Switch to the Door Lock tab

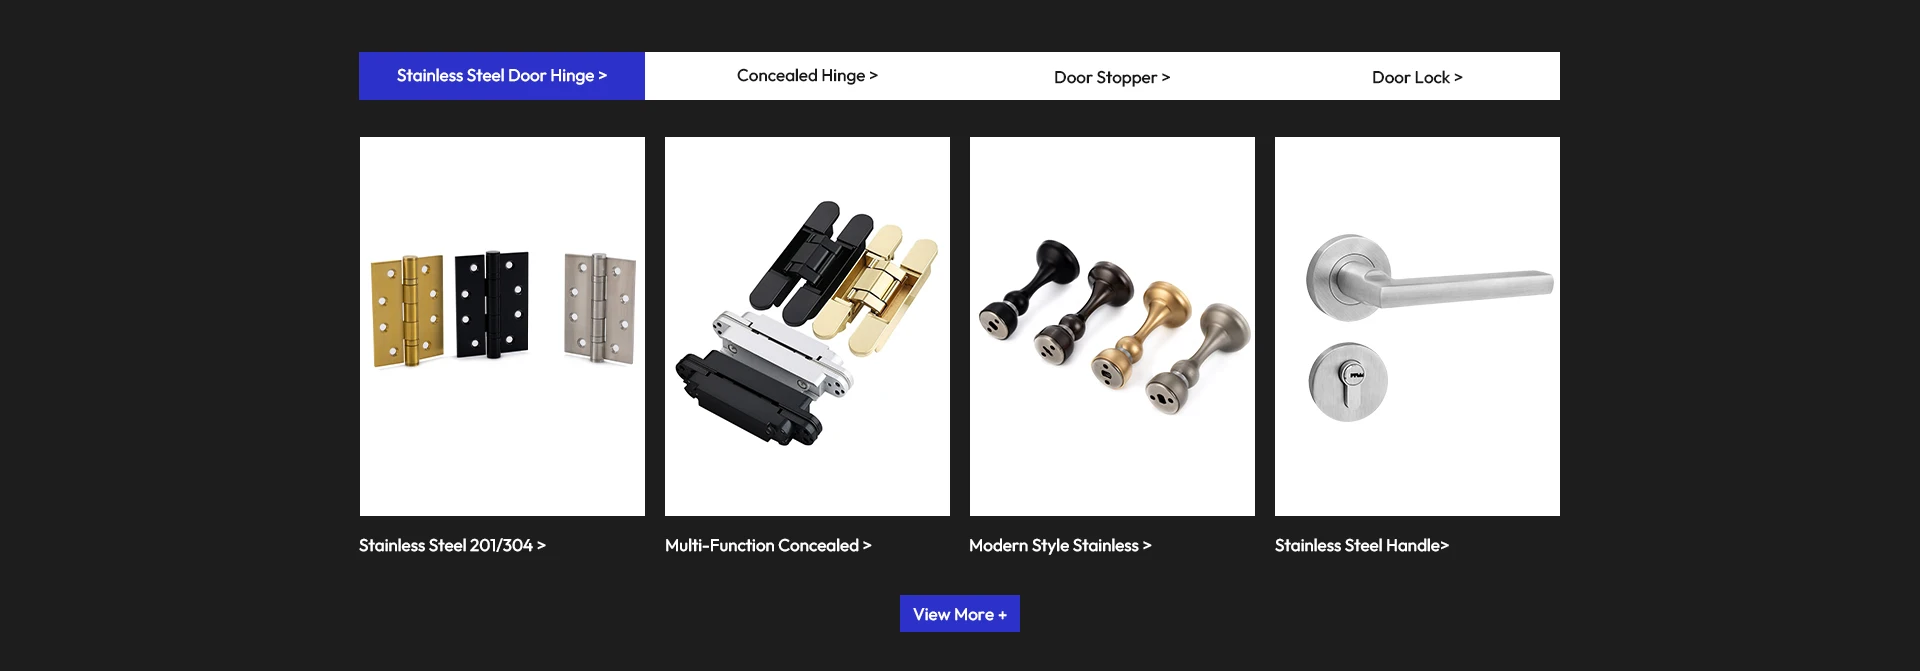coord(1417,77)
